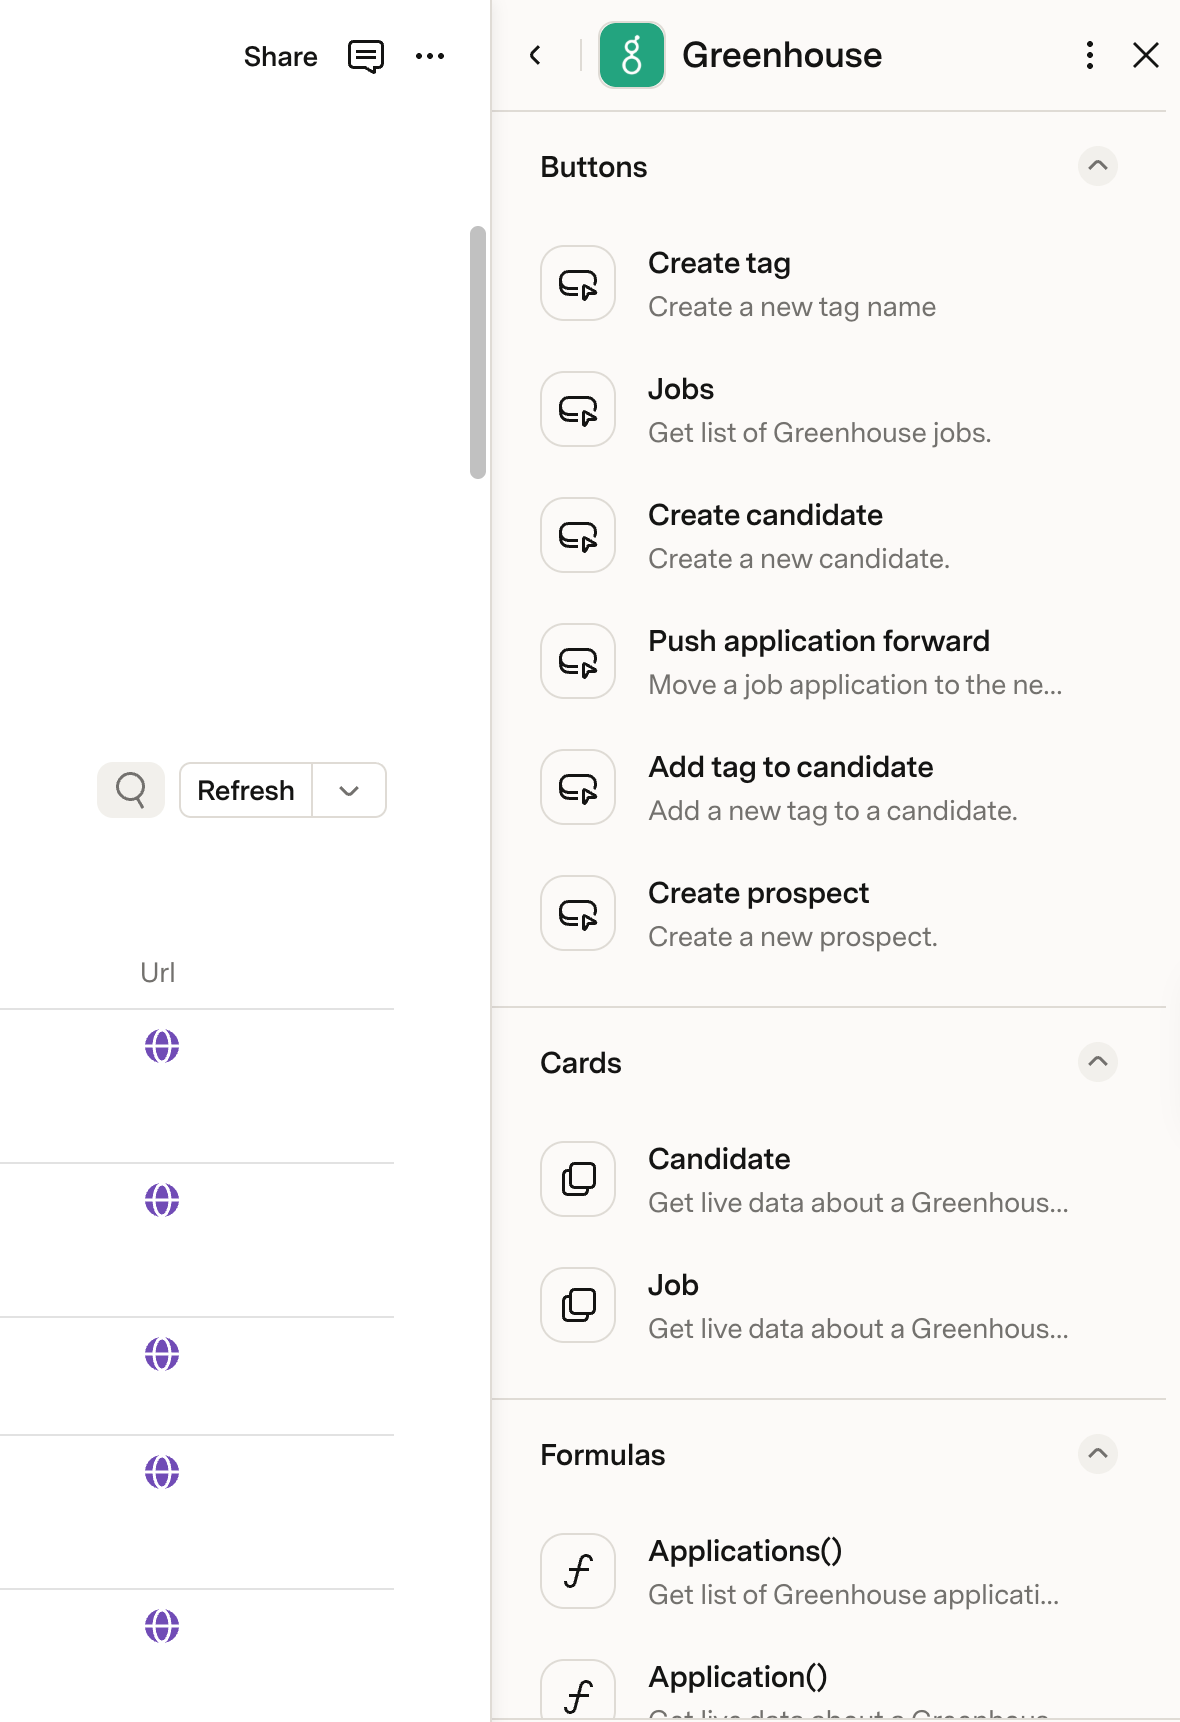
Task: Click the Create tag button icon
Action: point(578,283)
